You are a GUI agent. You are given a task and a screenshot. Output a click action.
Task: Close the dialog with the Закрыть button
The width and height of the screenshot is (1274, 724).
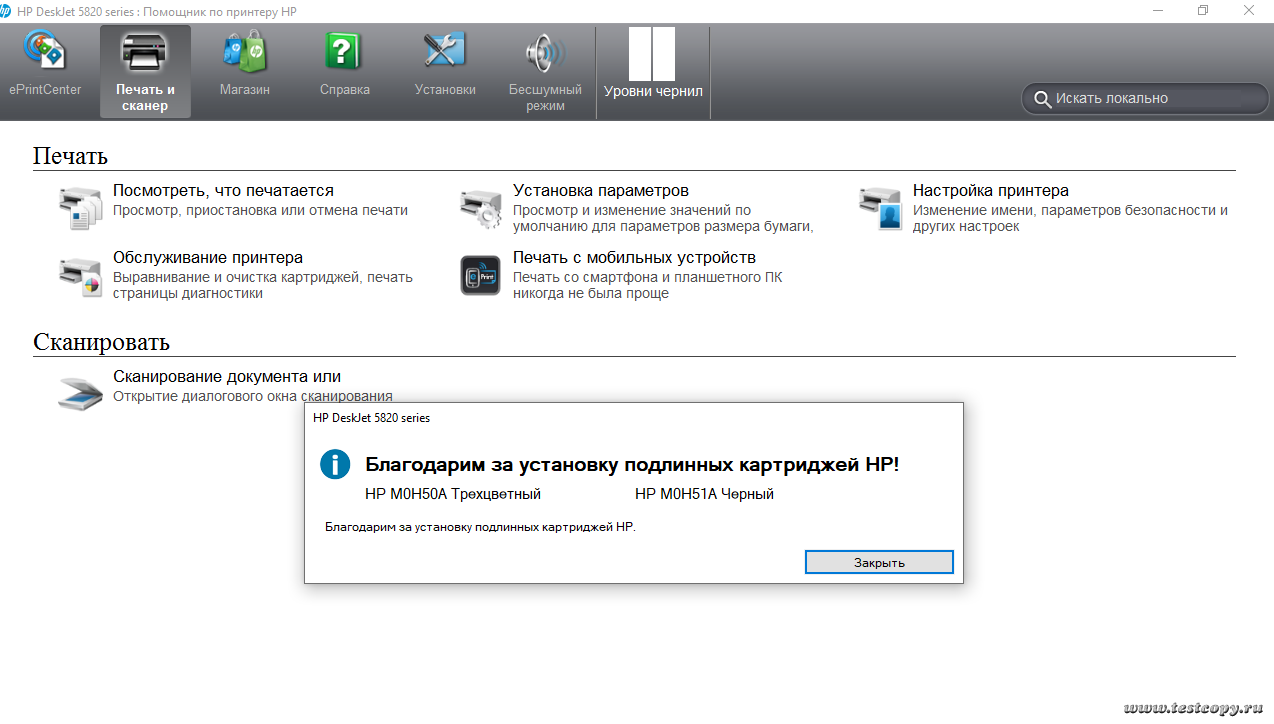[x=879, y=562]
